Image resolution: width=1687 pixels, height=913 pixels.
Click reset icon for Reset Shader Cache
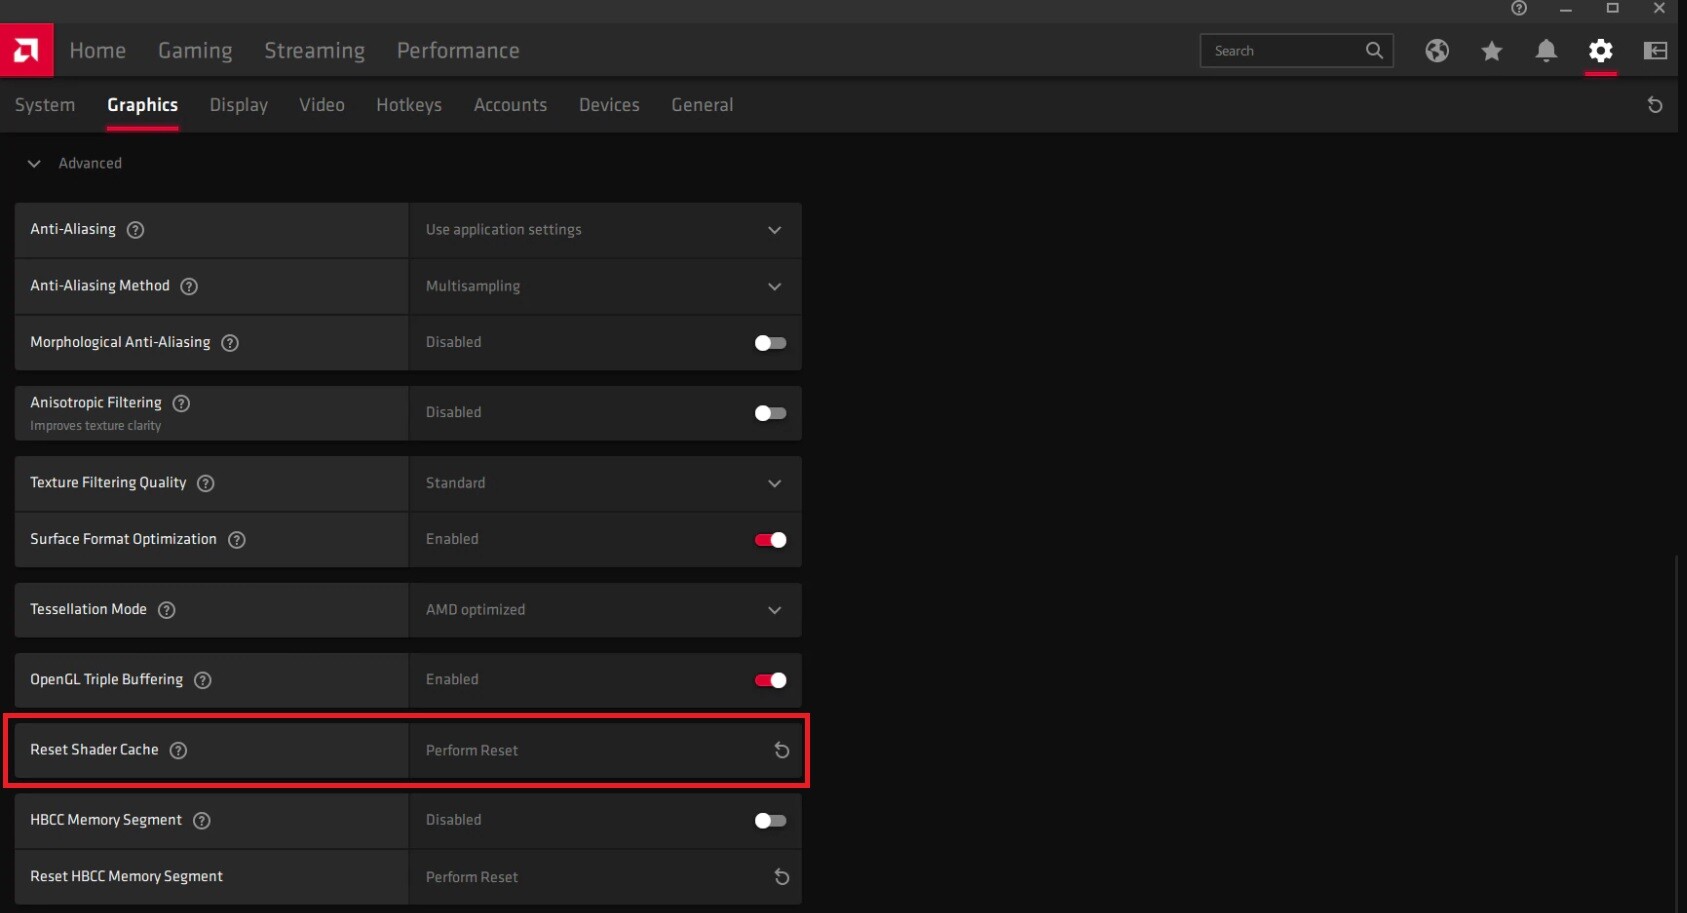(781, 750)
